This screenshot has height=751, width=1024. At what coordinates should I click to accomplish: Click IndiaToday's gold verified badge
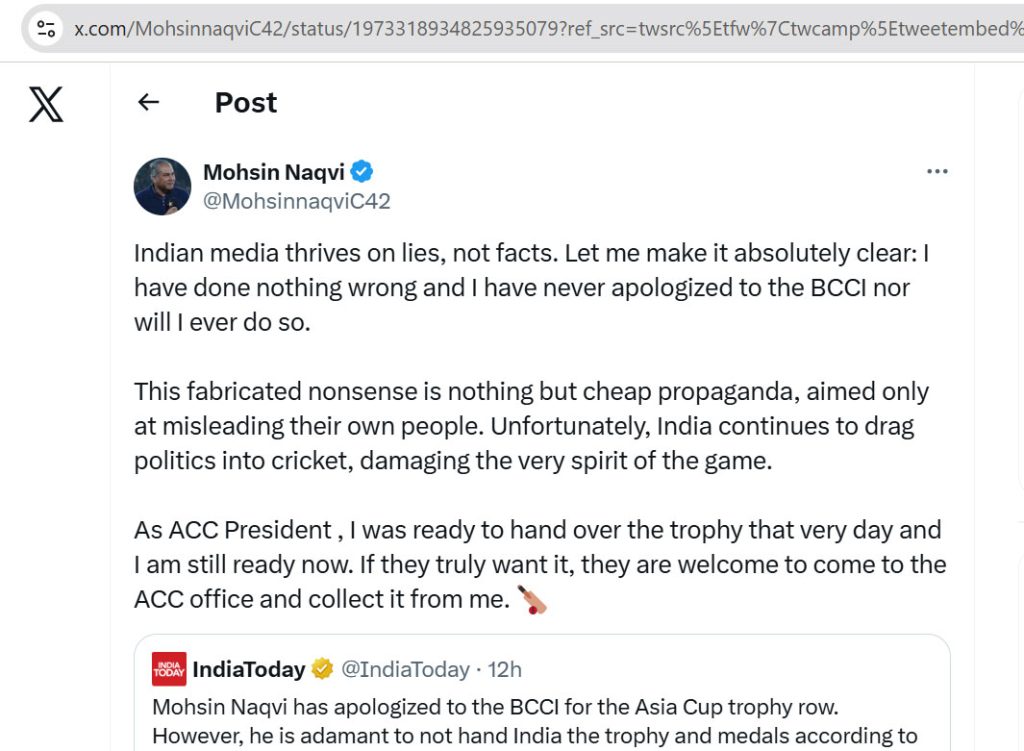click(x=322, y=668)
